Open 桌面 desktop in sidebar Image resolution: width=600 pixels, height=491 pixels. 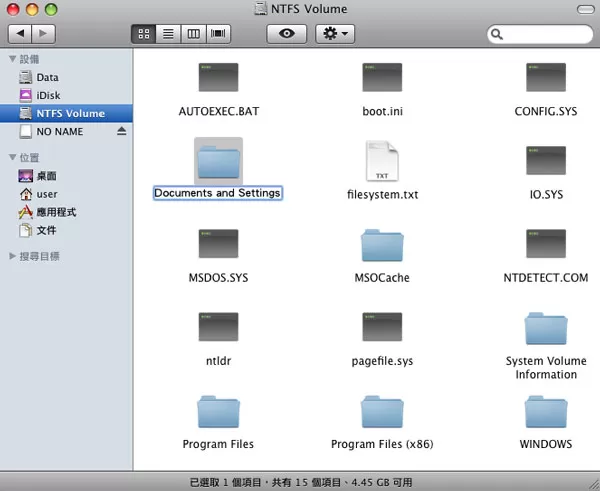(66, 176)
